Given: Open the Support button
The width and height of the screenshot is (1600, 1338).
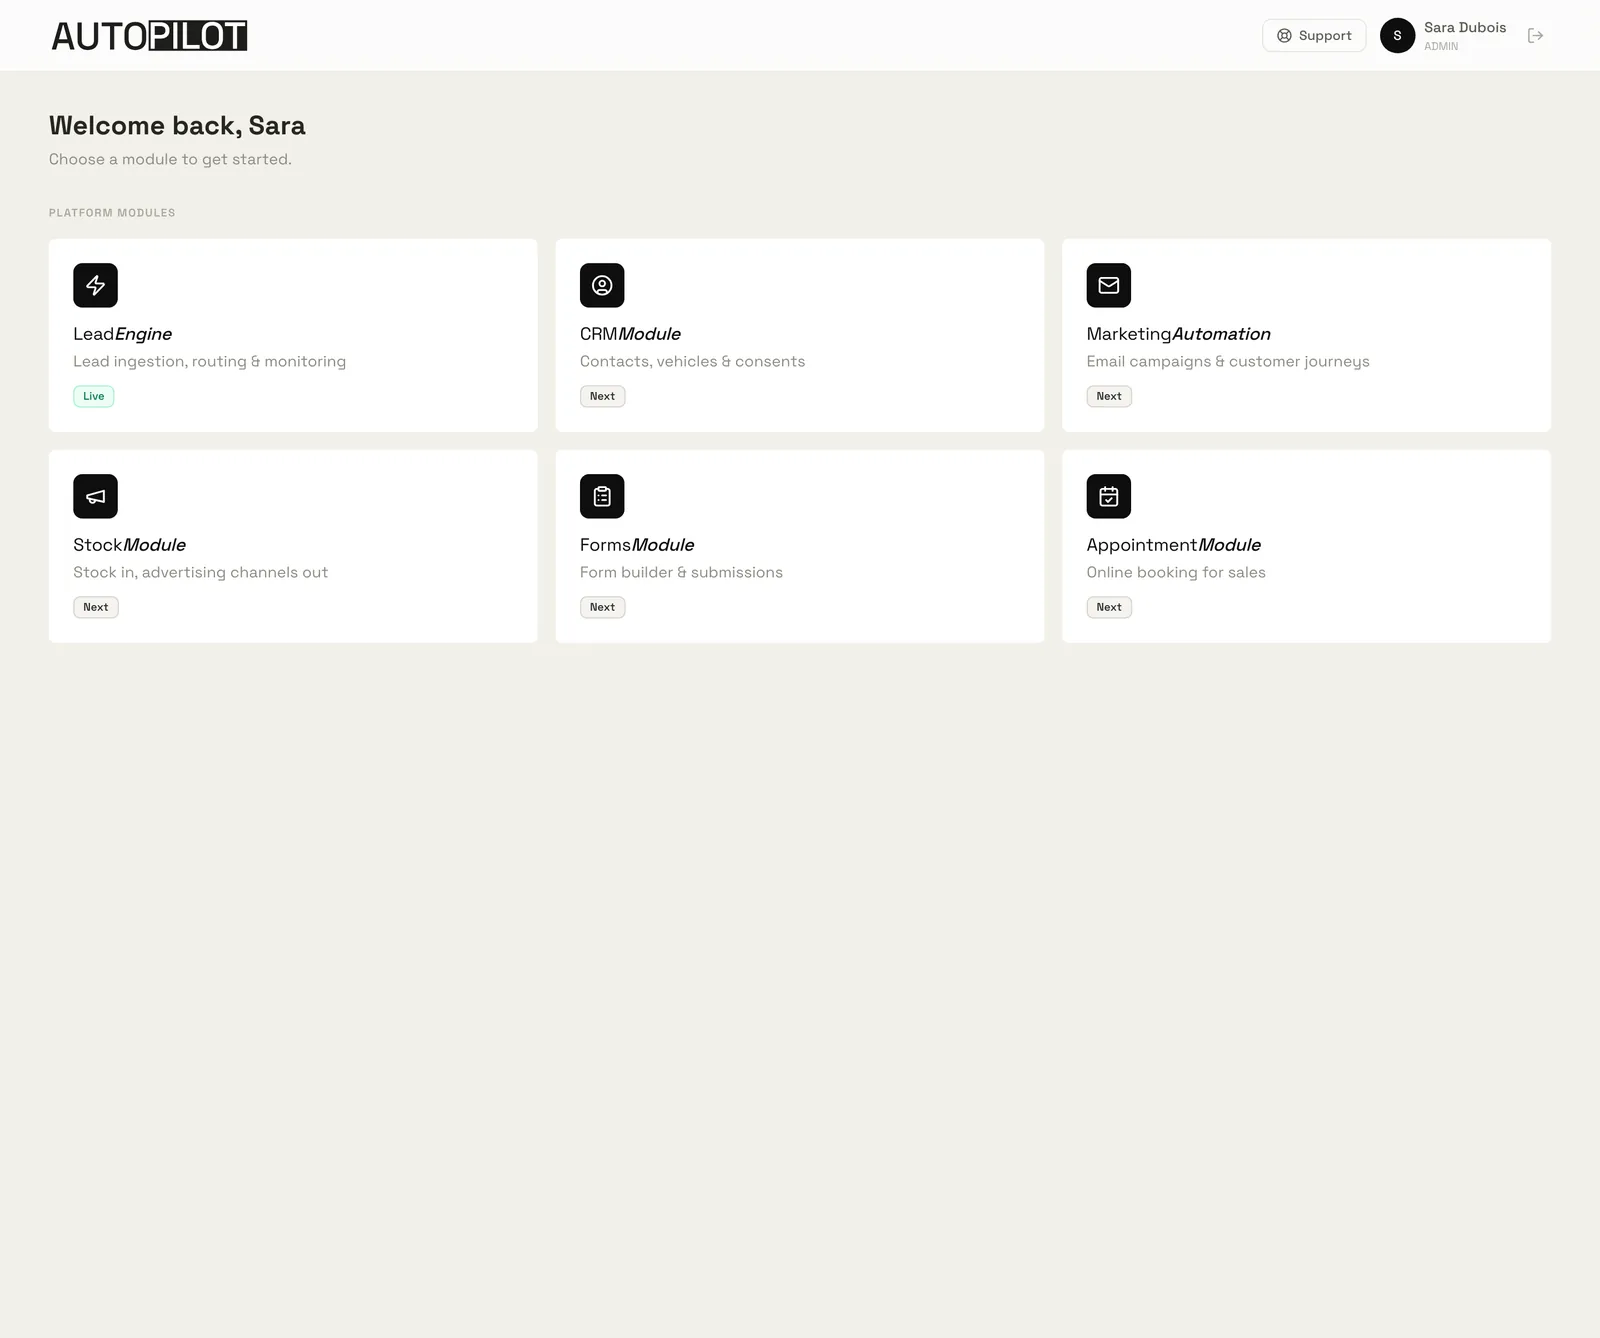Looking at the screenshot, I should click(x=1314, y=36).
